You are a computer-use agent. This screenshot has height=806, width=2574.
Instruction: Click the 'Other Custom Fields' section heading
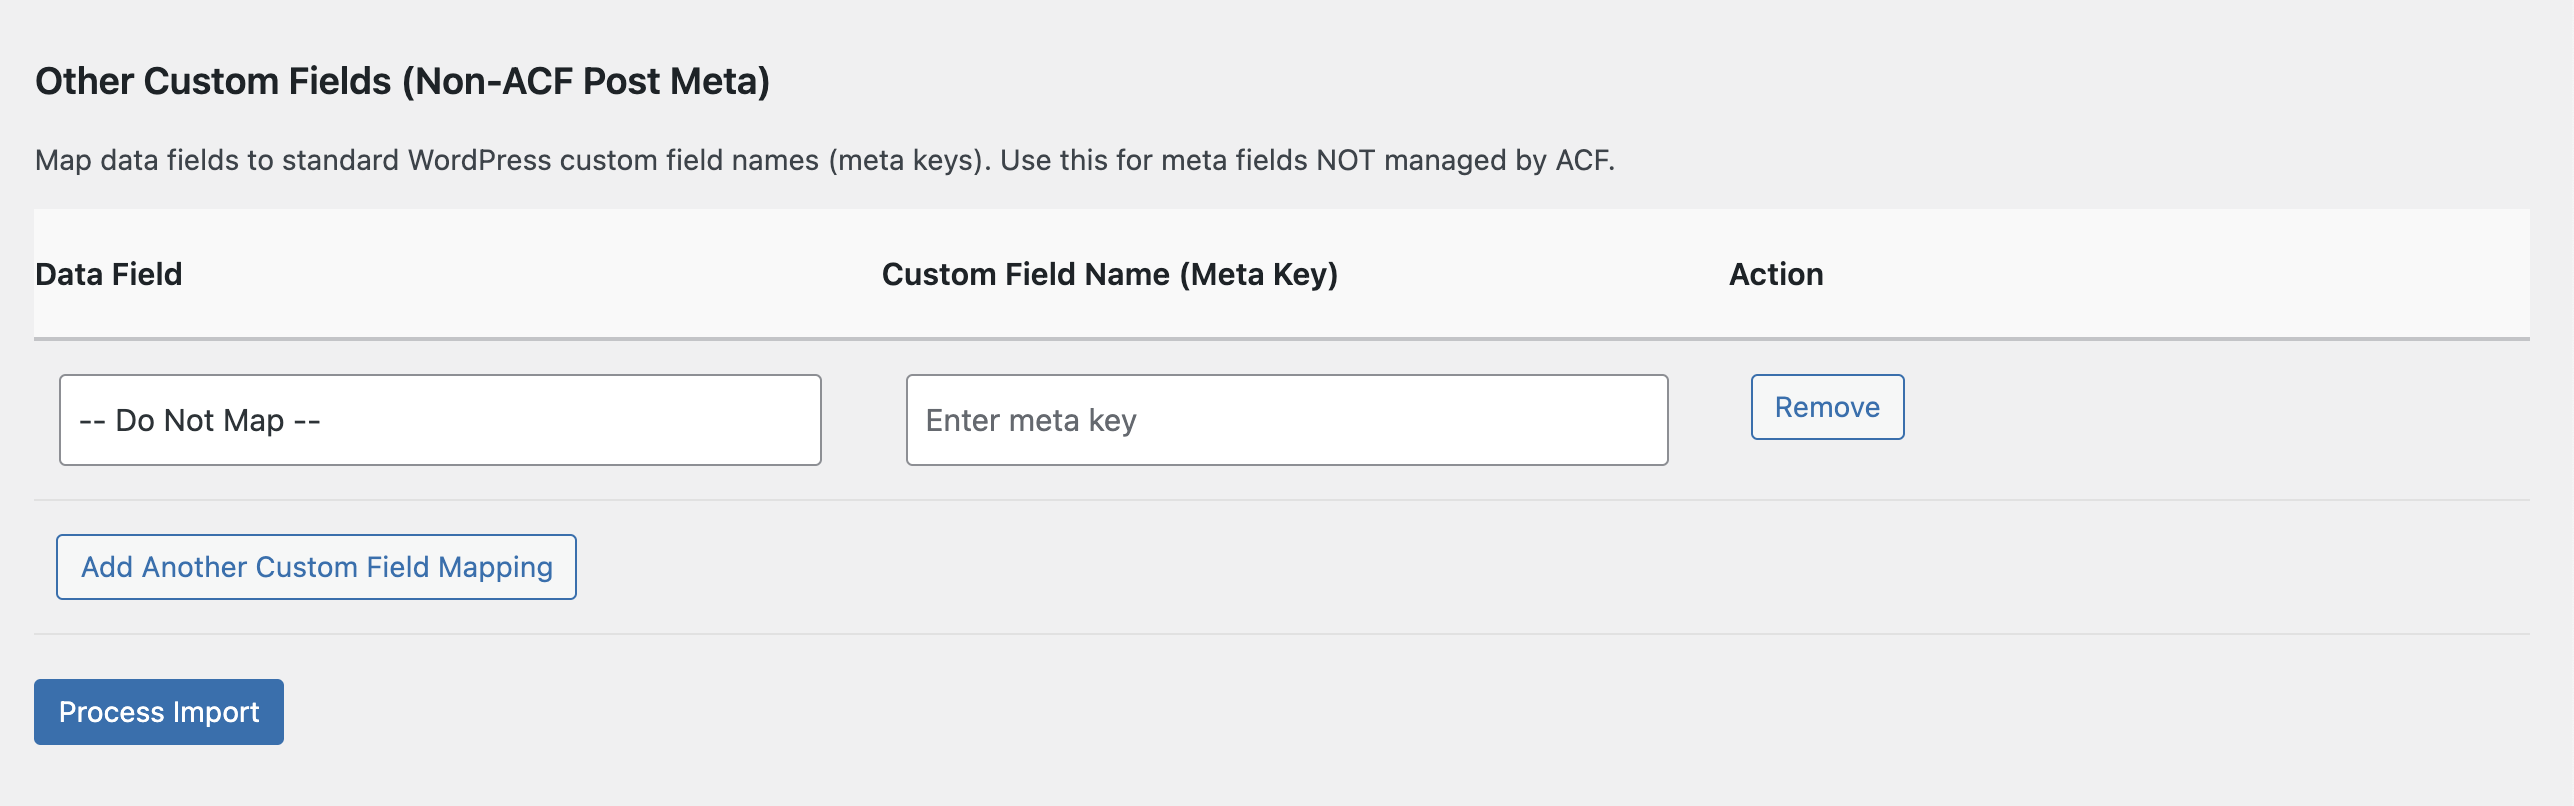(x=213, y=81)
